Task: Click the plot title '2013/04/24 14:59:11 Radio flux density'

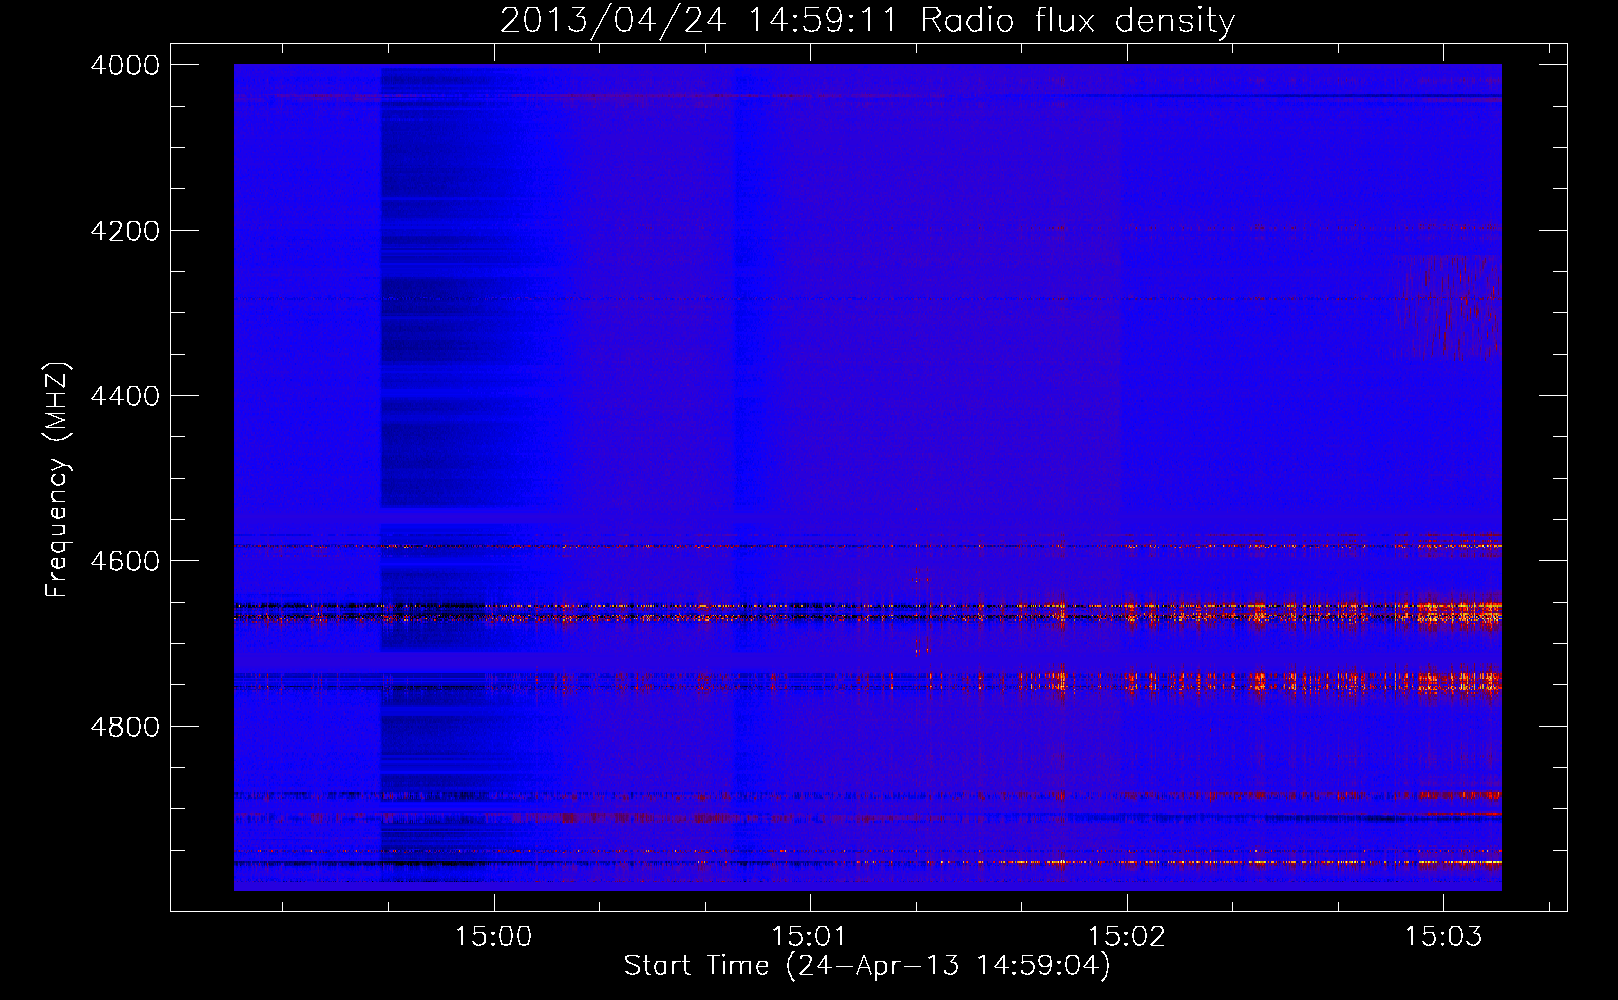Action: [x=867, y=20]
